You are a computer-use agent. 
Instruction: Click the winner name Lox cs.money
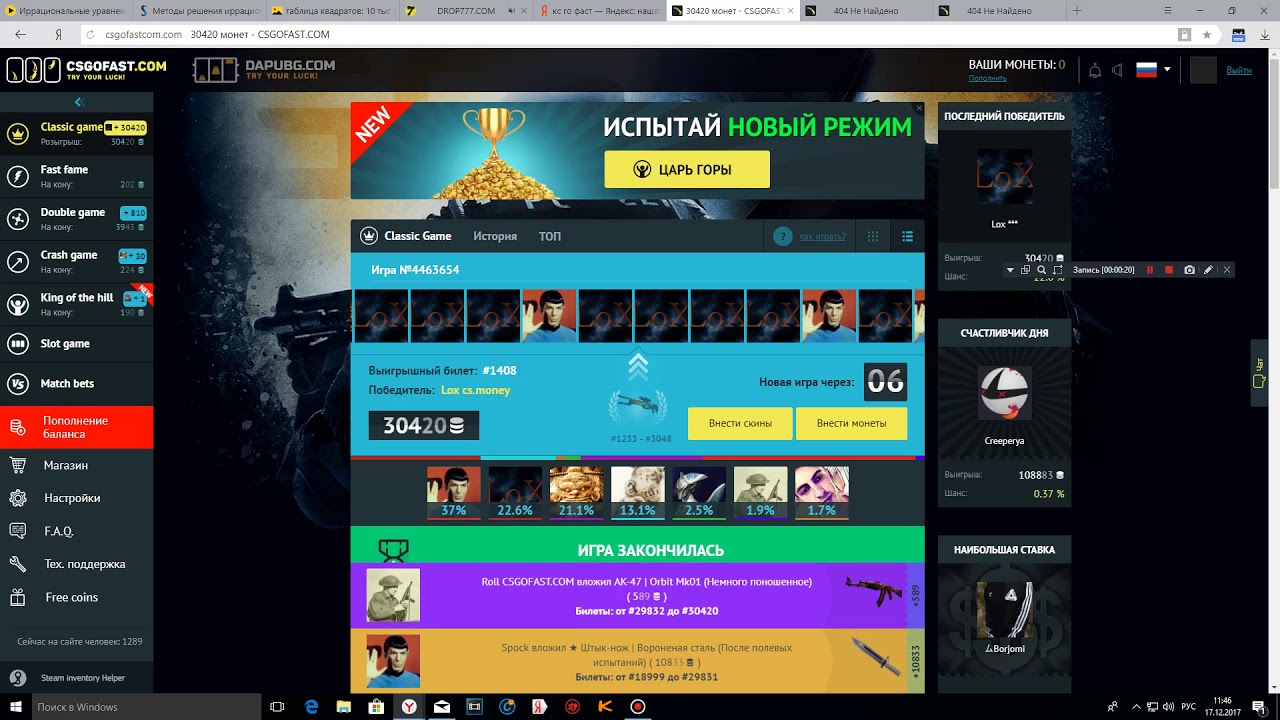[476, 390]
